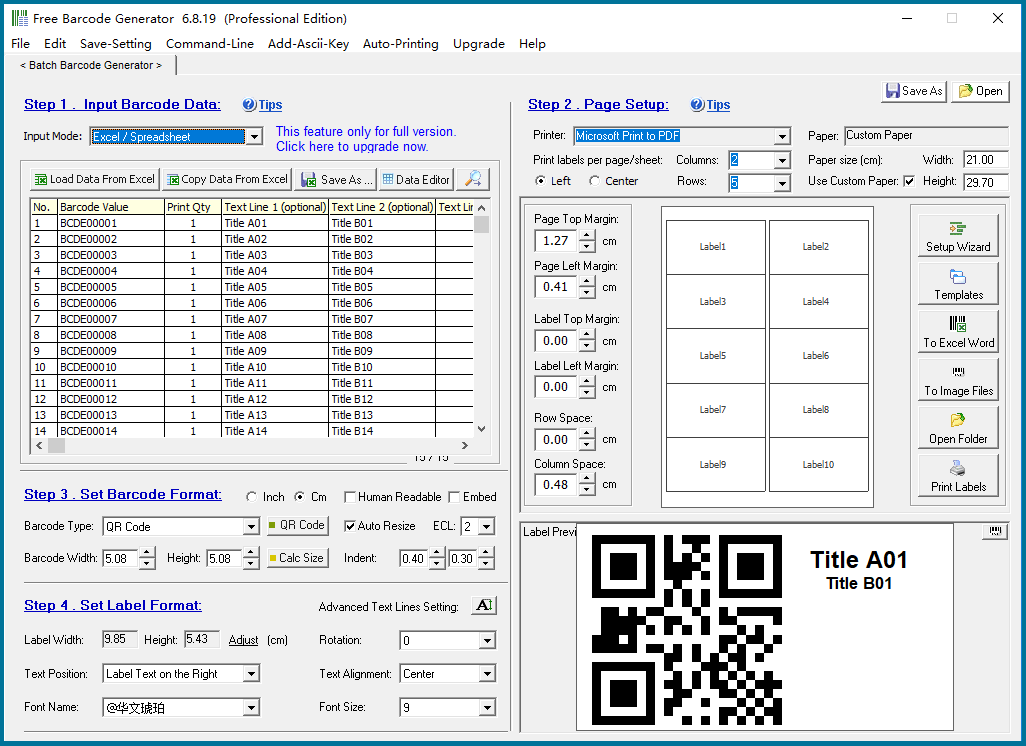The width and height of the screenshot is (1026, 746).
Task: Open the Add-Ascii-Key menu
Action: click(308, 44)
